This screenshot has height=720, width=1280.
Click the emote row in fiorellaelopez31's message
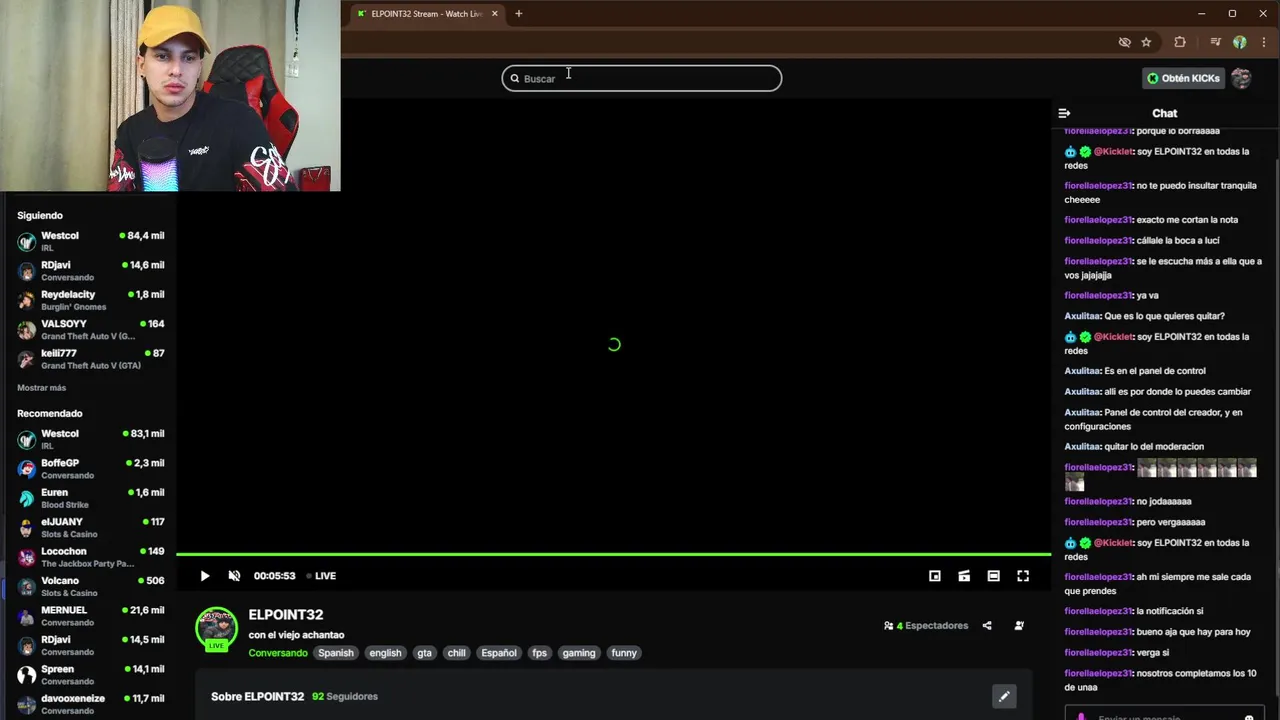pyautogui.click(x=1197, y=468)
